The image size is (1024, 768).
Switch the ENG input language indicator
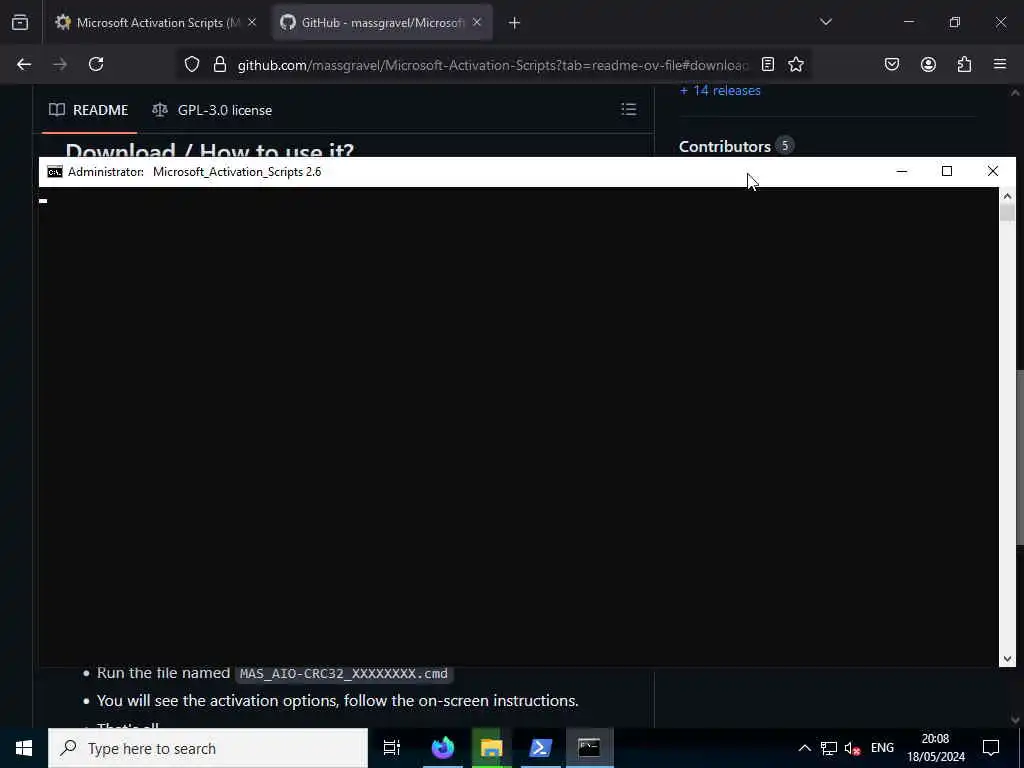pyautogui.click(x=882, y=748)
